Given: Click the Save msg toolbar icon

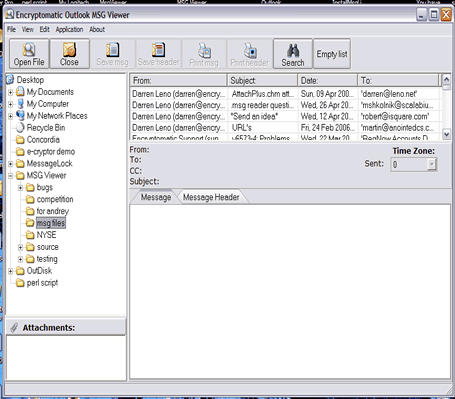Looking at the screenshot, I should coord(112,54).
